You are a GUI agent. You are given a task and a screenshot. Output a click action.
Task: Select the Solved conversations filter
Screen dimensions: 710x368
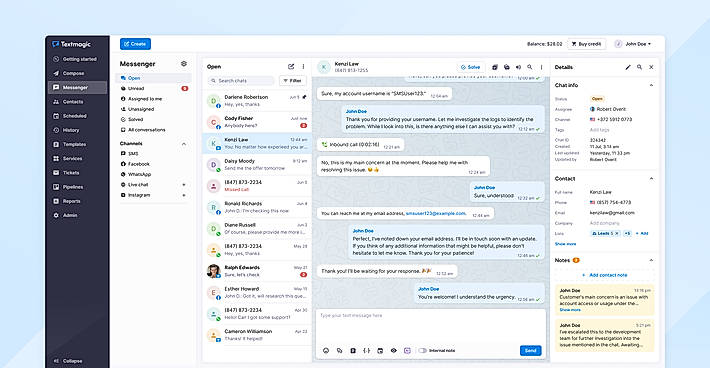[x=153, y=119]
